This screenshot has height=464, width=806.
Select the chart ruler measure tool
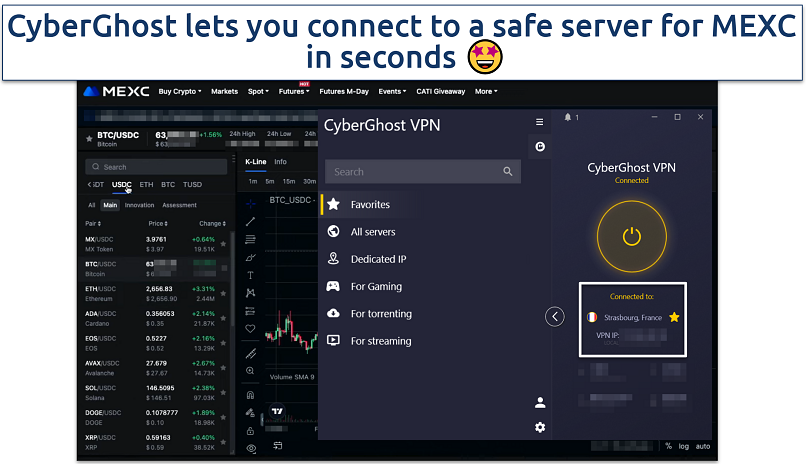pyautogui.click(x=250, y=353)
